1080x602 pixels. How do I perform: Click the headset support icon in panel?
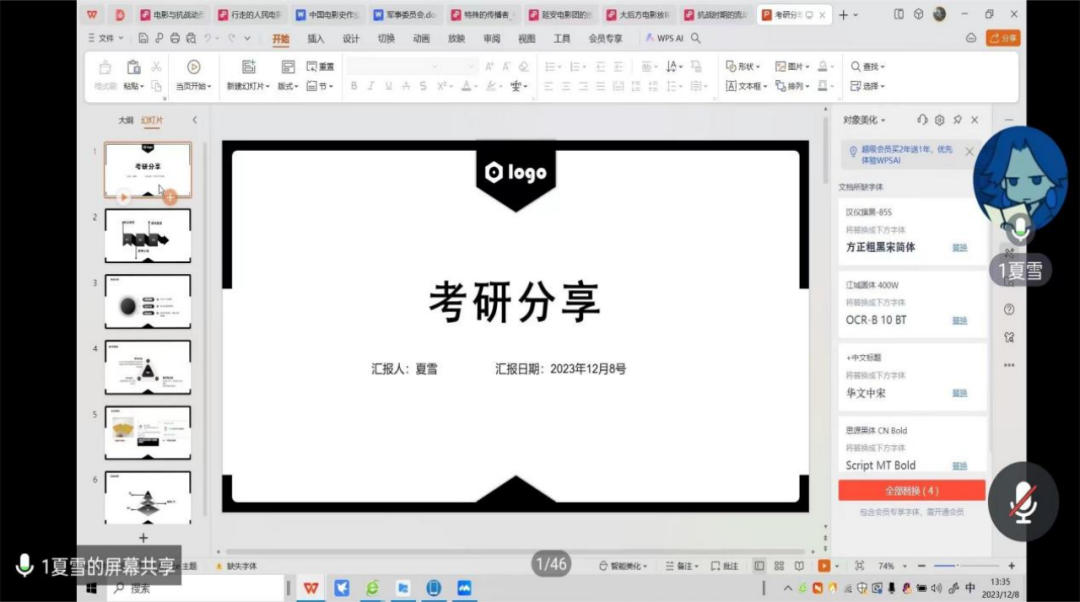click(x=922, y=120)
